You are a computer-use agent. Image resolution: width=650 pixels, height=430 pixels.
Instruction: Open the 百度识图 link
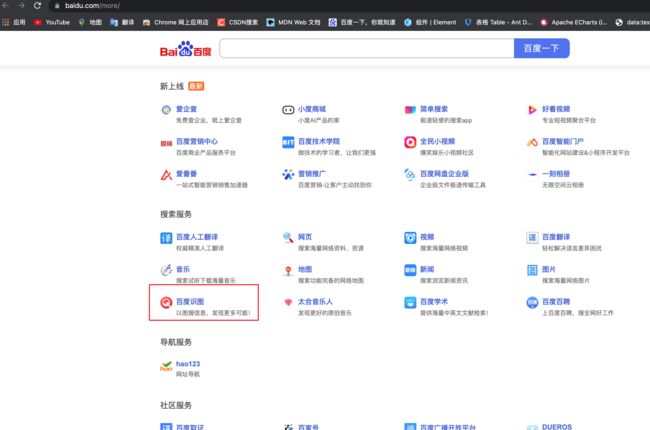(x=190, y=301)
